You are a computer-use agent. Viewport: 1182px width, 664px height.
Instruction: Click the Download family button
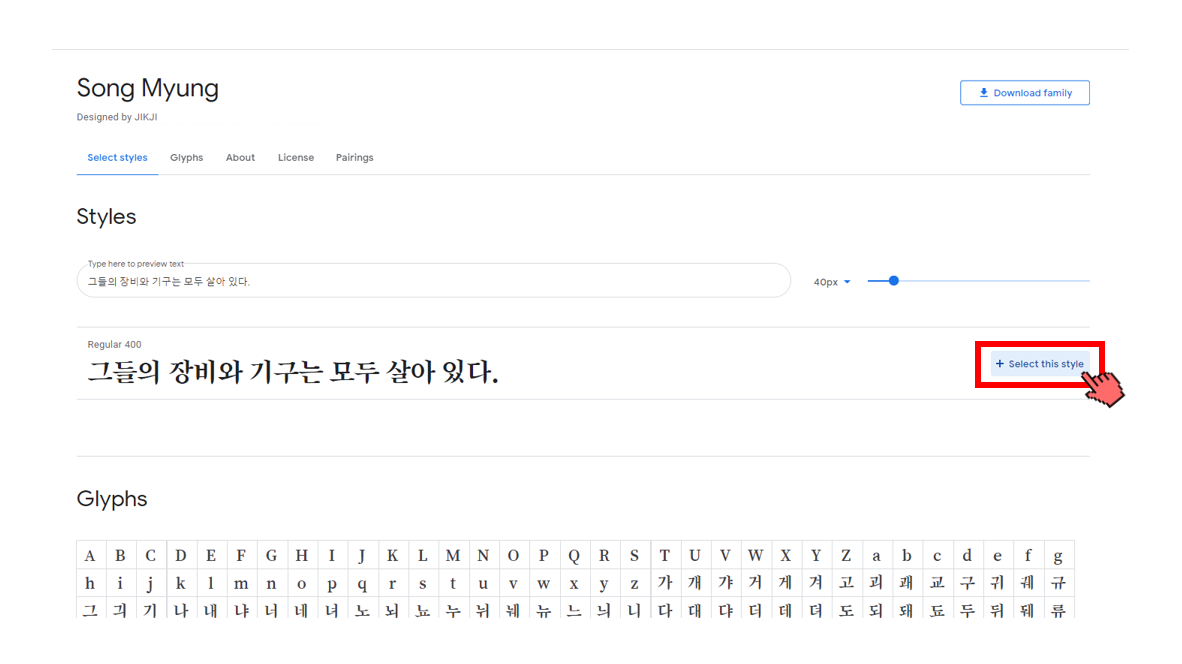(1024, 93)
